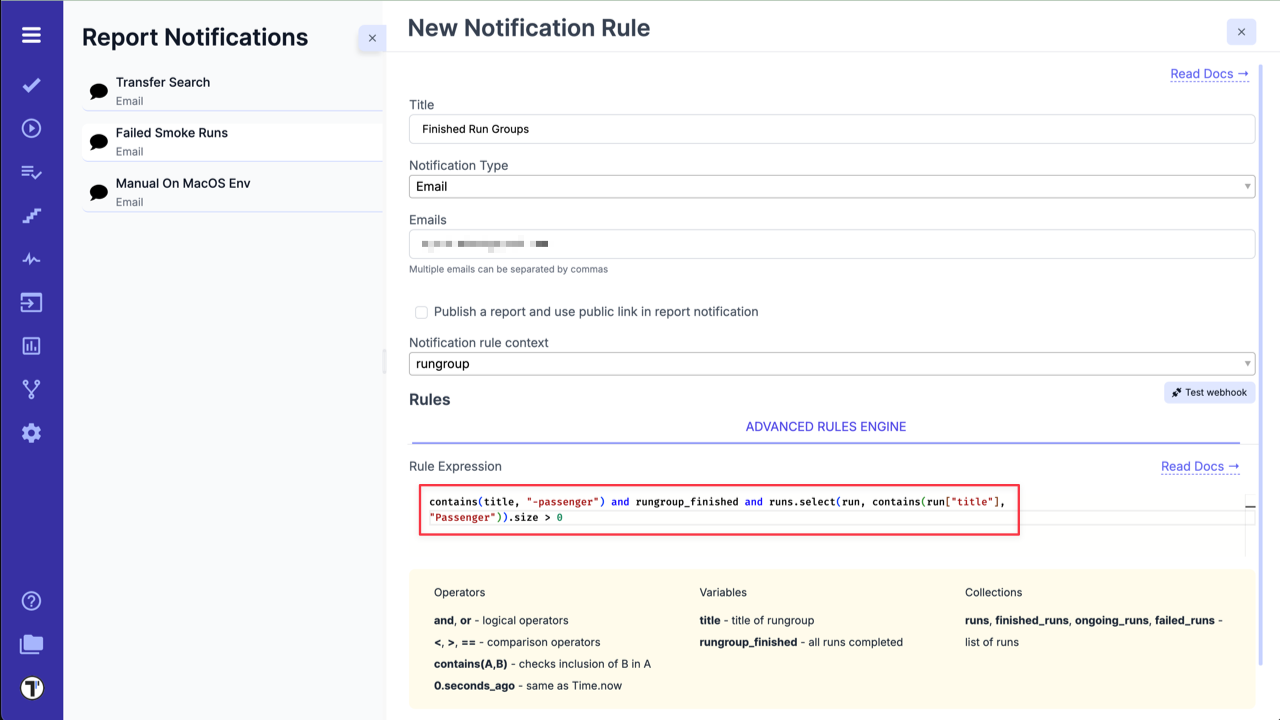Open Settings via the gear icon
The width and height of the screenshot is (1280, 720).
[31, 432]
